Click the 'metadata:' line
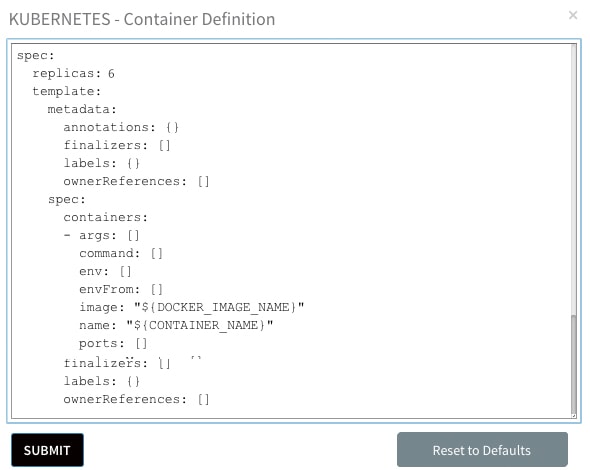The height and width of the screenshot is (470, 590). (x=82, y=110)
